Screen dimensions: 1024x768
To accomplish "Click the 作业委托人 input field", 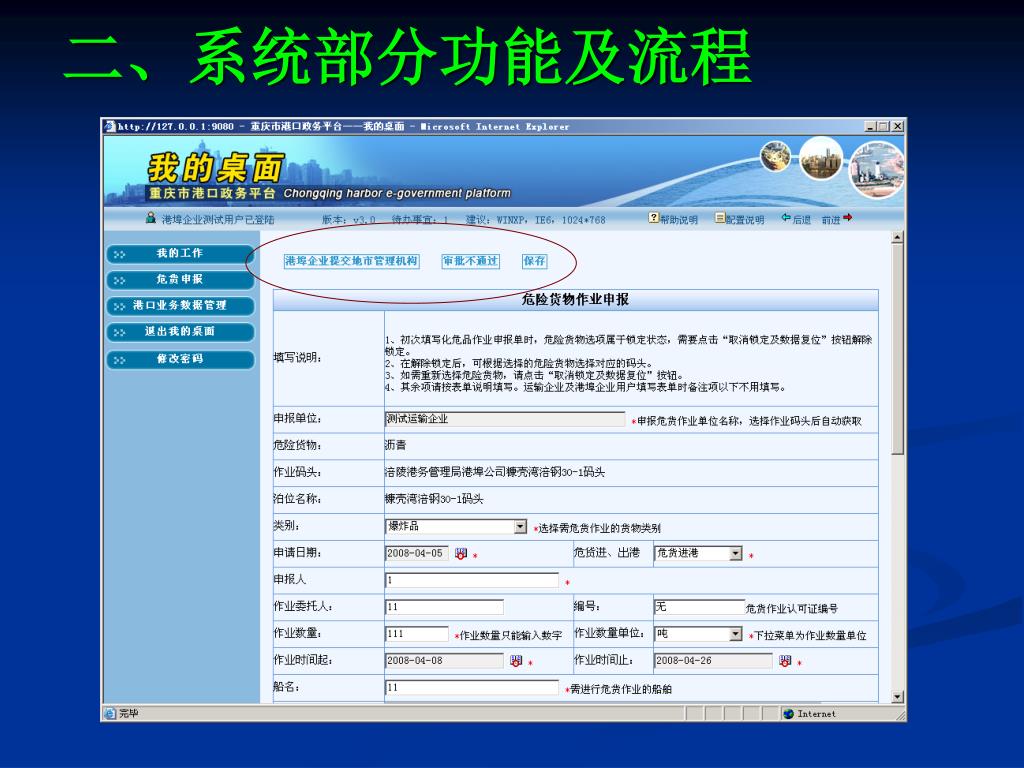I will [444, 607].
